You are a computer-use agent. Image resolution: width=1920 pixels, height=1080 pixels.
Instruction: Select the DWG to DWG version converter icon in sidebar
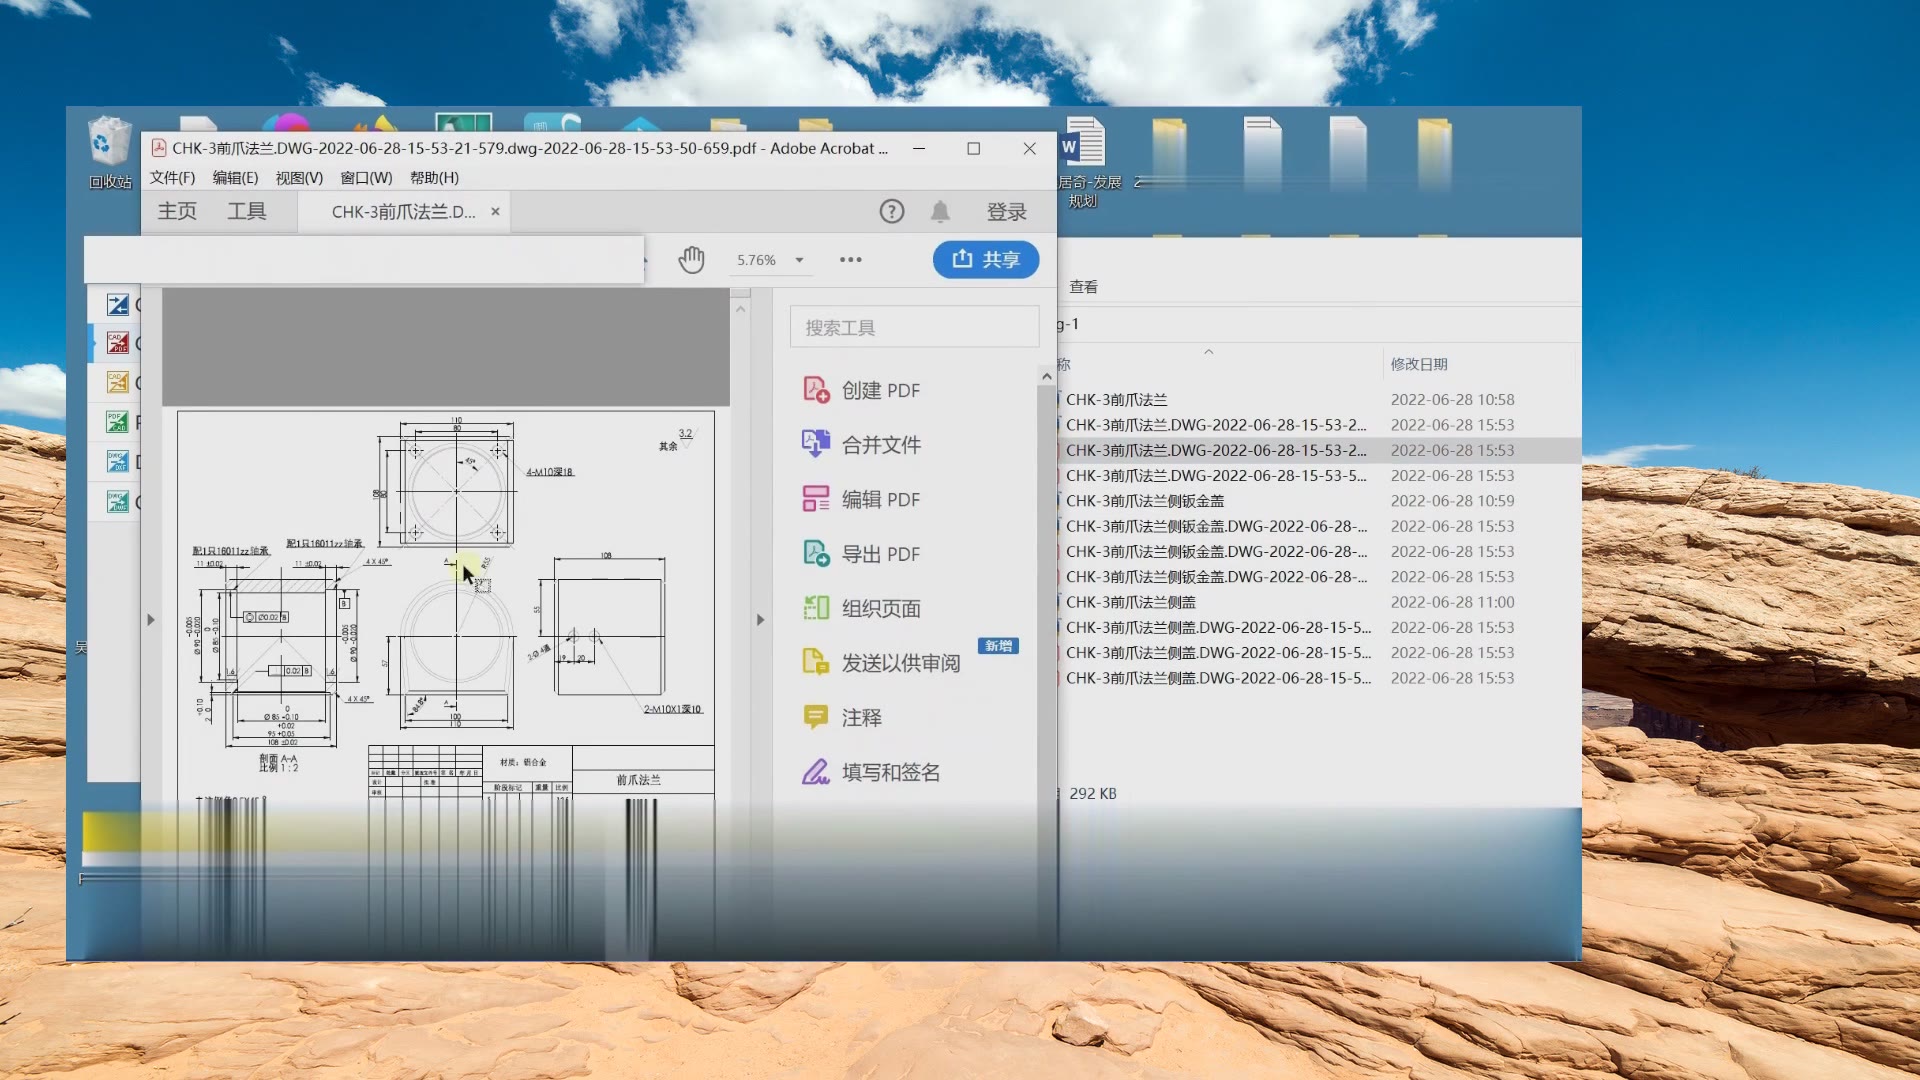tap(118, 502)
